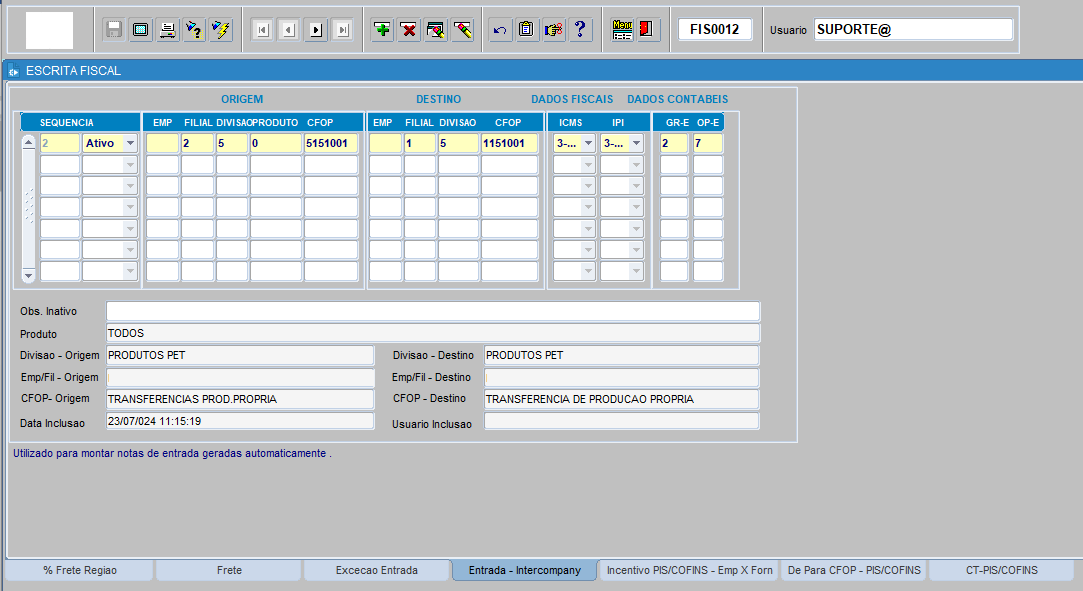Open the Menu icon in toolbar
Image resolution: width=1083 pixels, height=591 pixels.
coord(622,30)
